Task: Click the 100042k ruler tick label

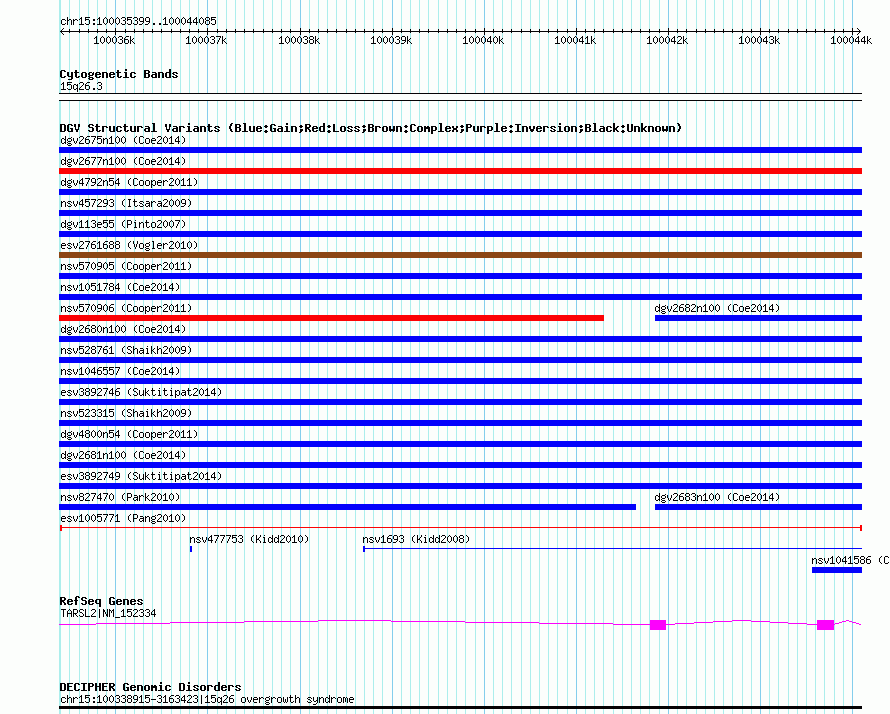Action: tap(667, 40)
